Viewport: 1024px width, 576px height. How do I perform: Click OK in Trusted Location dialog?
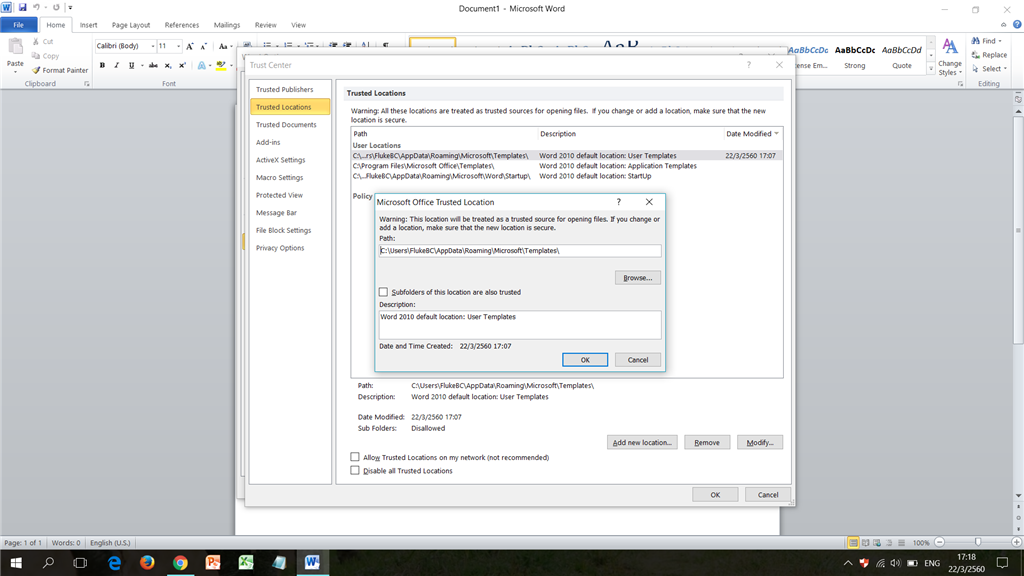(585, 360)
